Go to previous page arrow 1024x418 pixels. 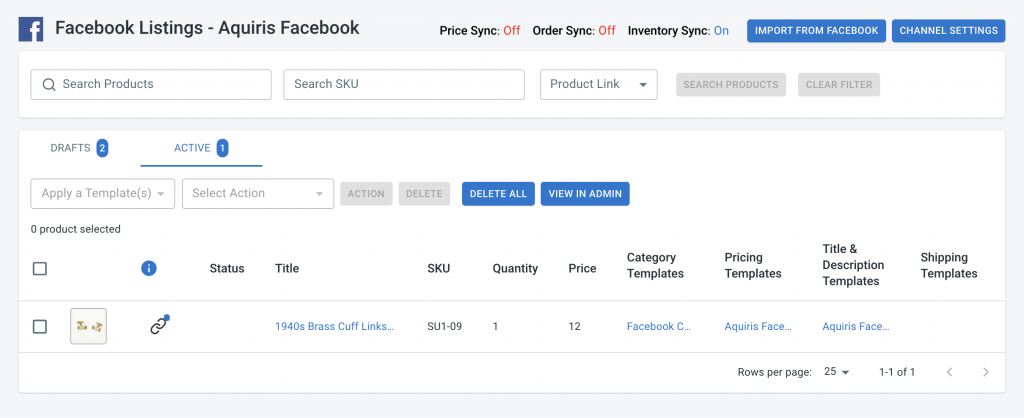click(950, 372)
